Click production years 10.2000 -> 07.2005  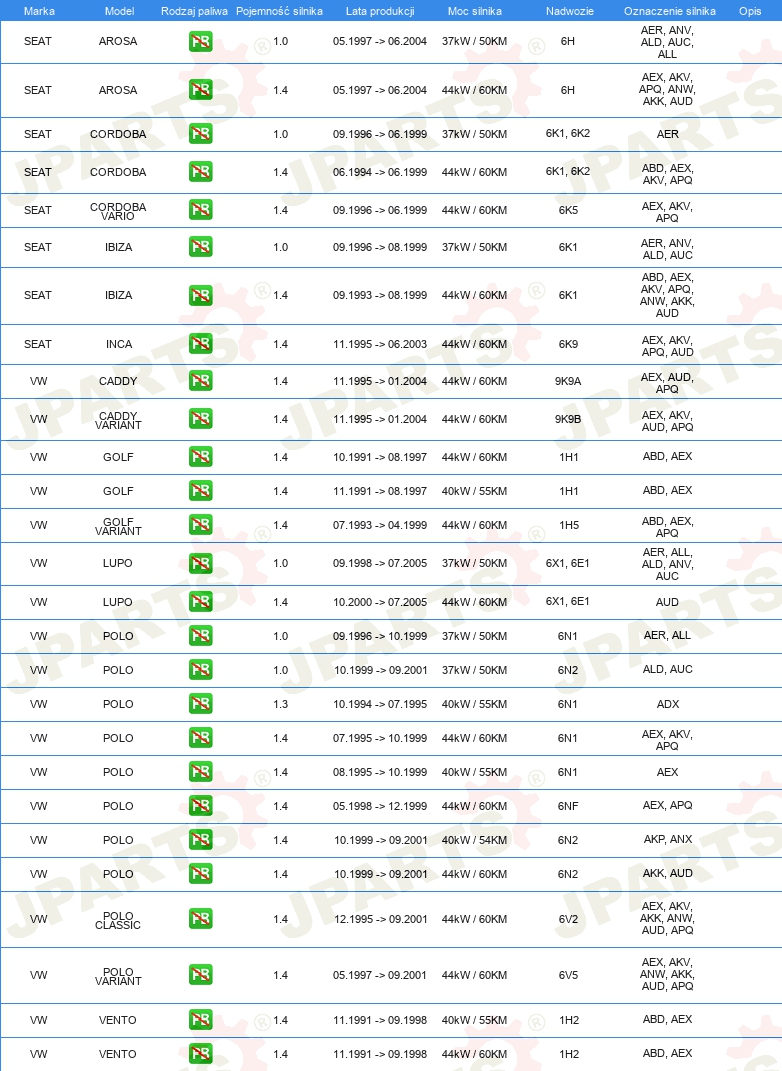pyautogui.click(x=380, y=602)
